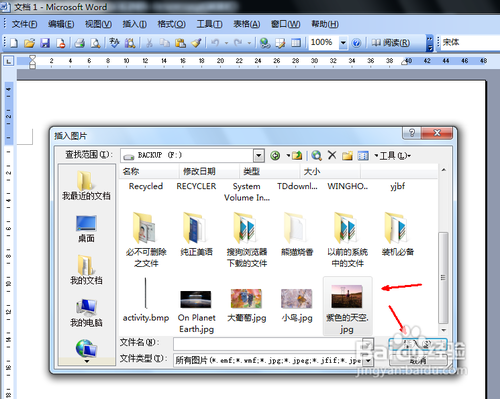Image resolution: width=500 pixels, height=399 pixels.
Task: Select My Network Places globe icon
Action: coord(86,348)
